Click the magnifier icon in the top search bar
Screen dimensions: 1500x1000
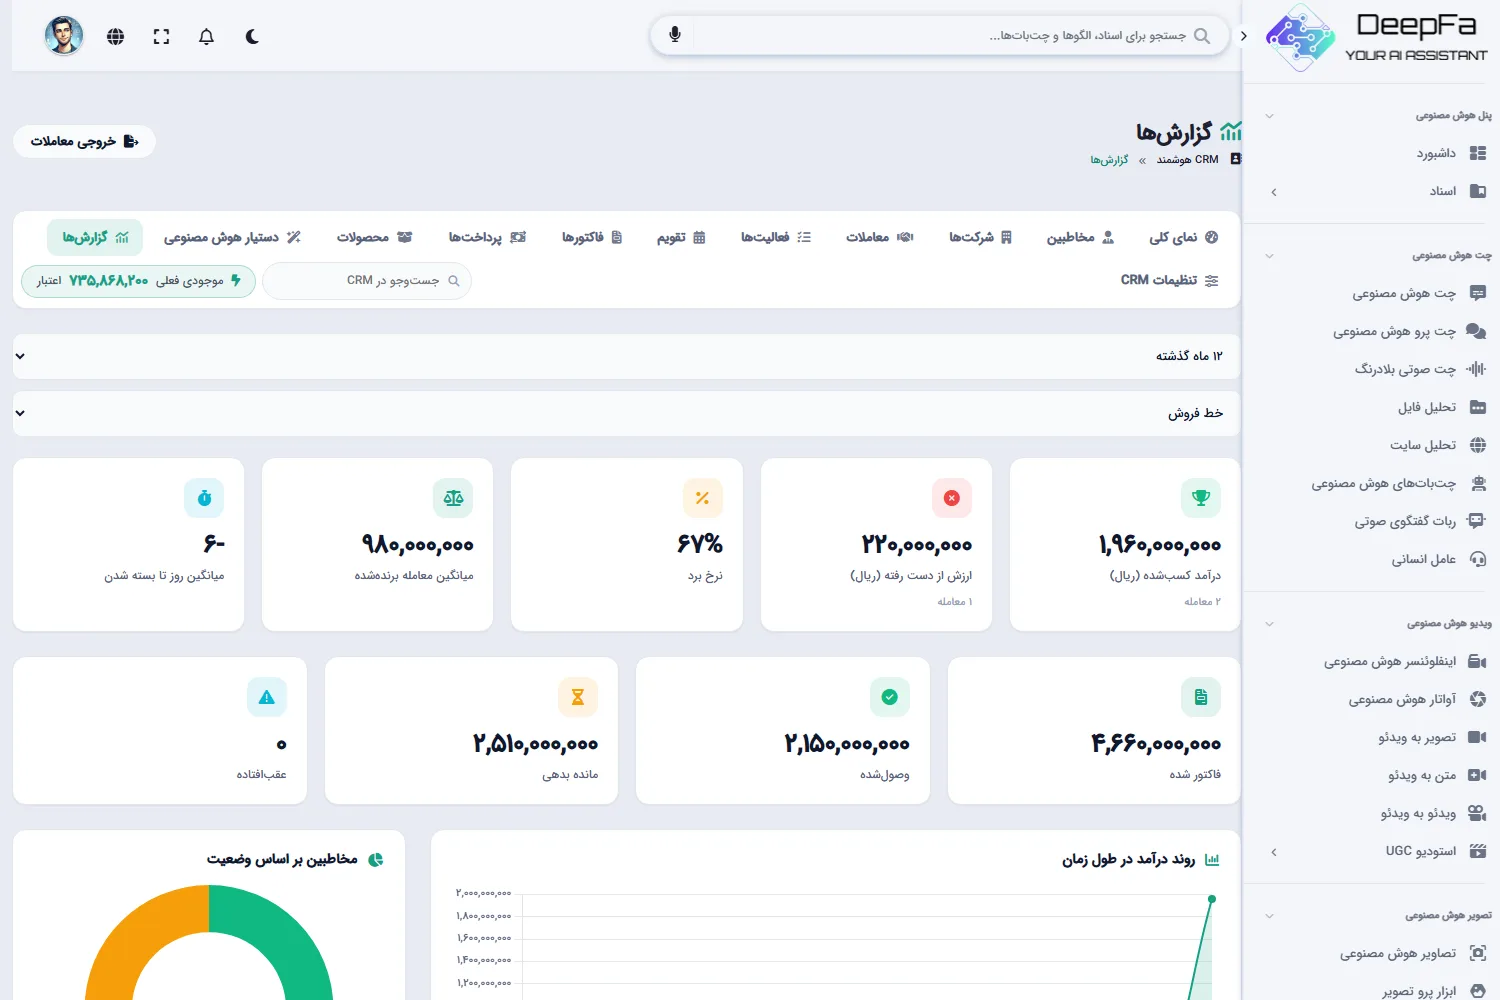[x=1202, y=36]
